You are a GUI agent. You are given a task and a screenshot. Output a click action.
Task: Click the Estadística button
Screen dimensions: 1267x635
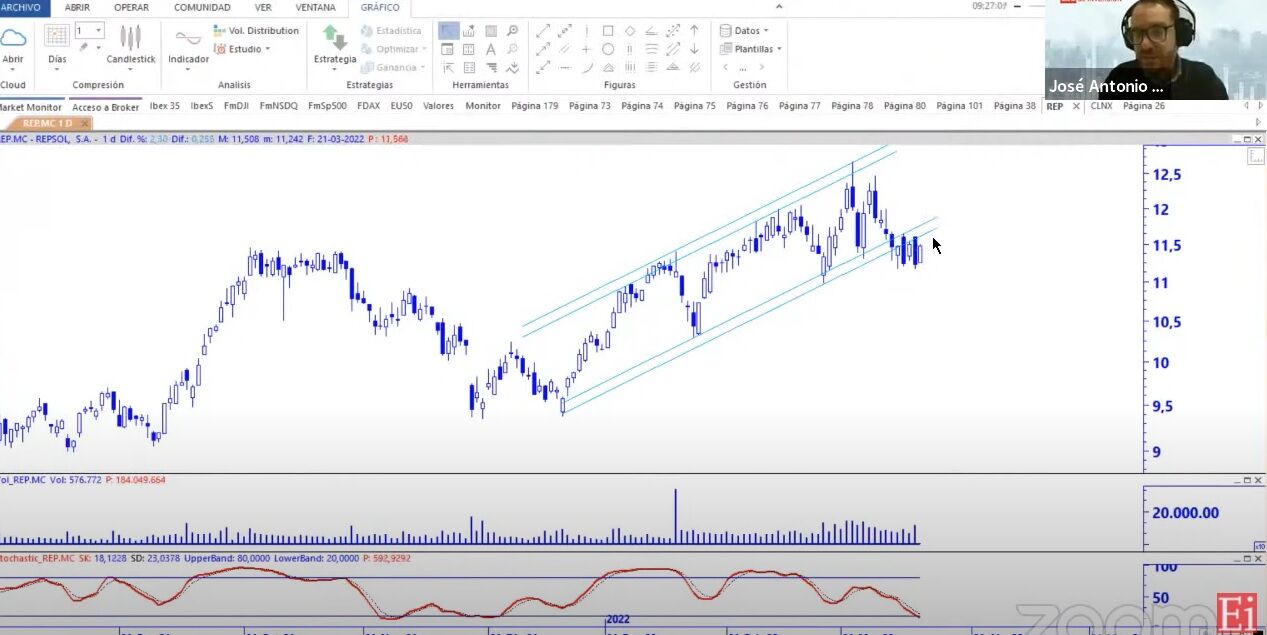coord(391,31)
